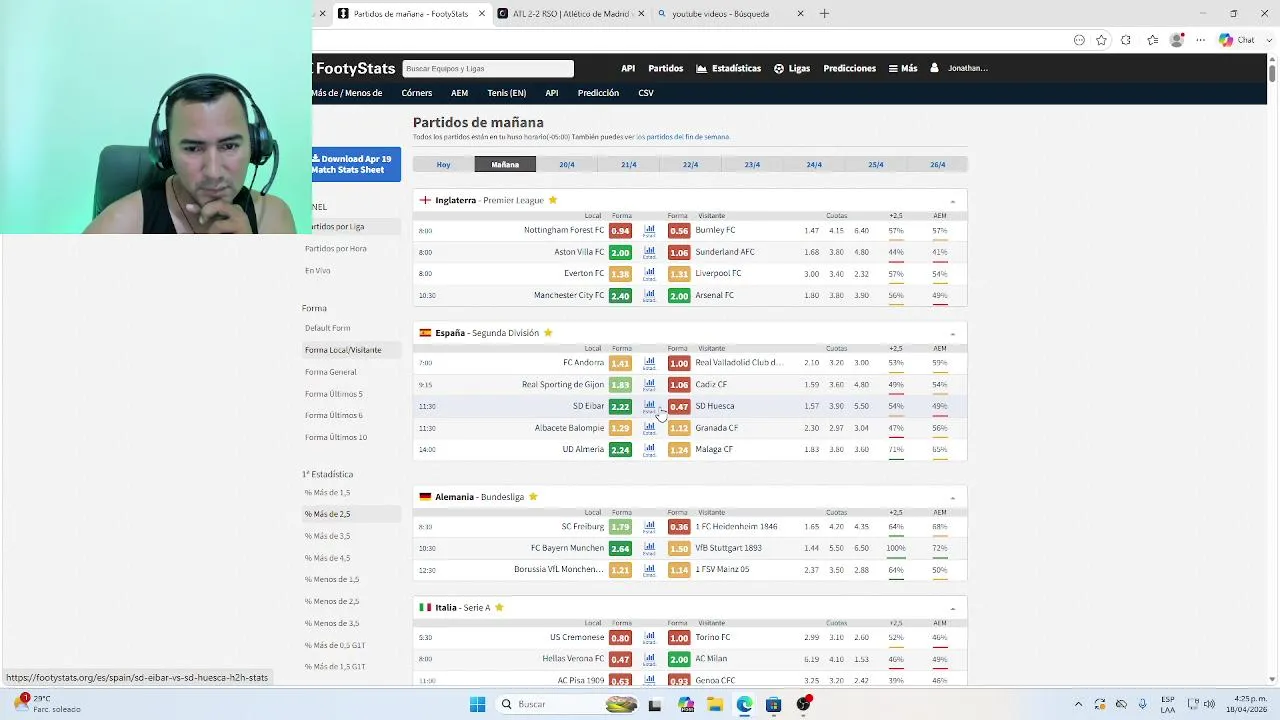This screenshot has height=720, width=1280.
Task: Switch to youtube videos Búsqueda tab
Action: coord(730,14)
